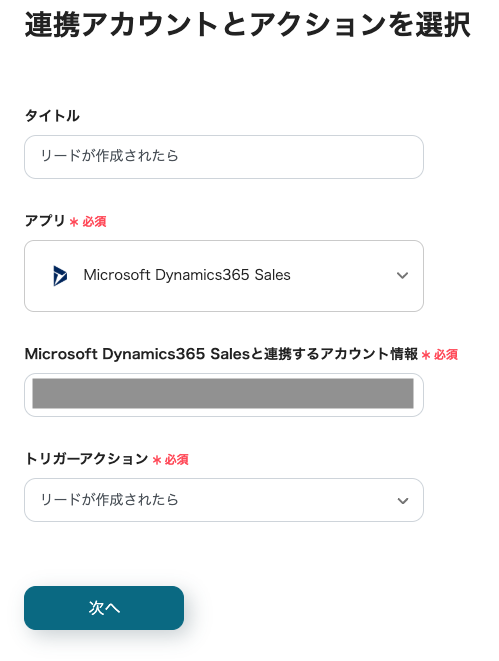Image resolution: width=499 pixels, height=661 pixels.
Task: Click the トリガーアクション field label
Action: point(86,459)
